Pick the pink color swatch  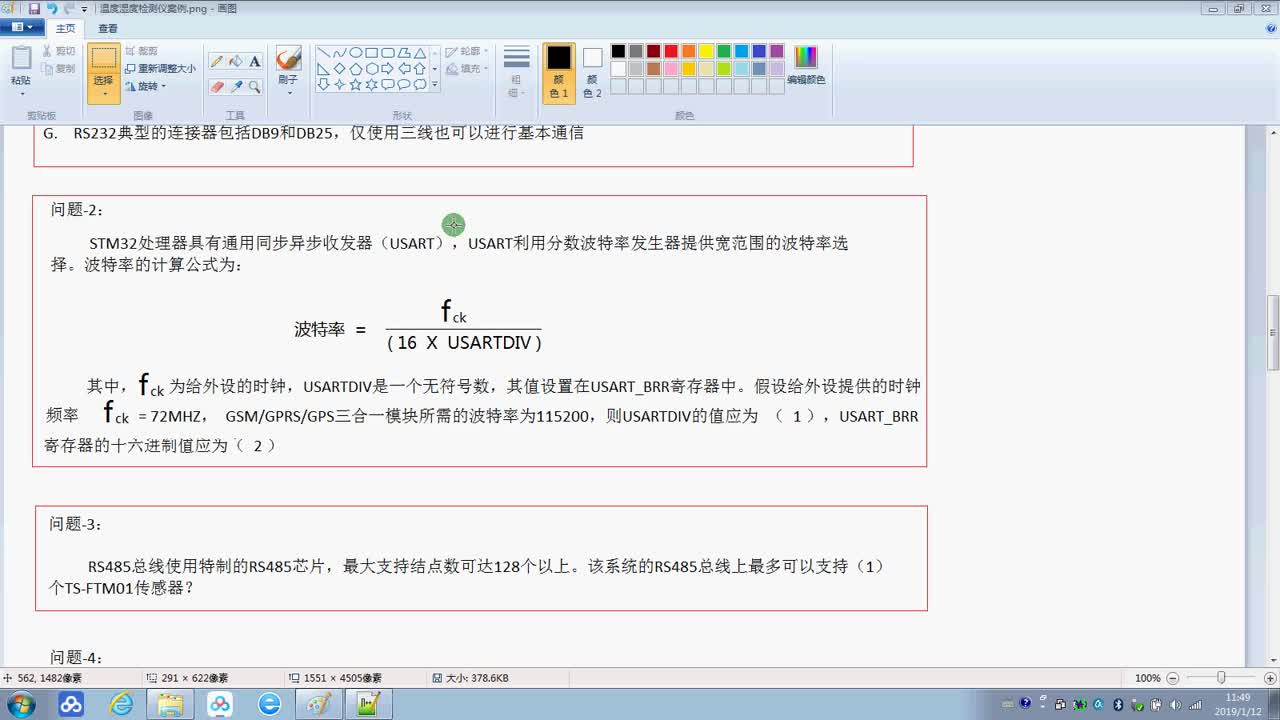click(671, 69)
